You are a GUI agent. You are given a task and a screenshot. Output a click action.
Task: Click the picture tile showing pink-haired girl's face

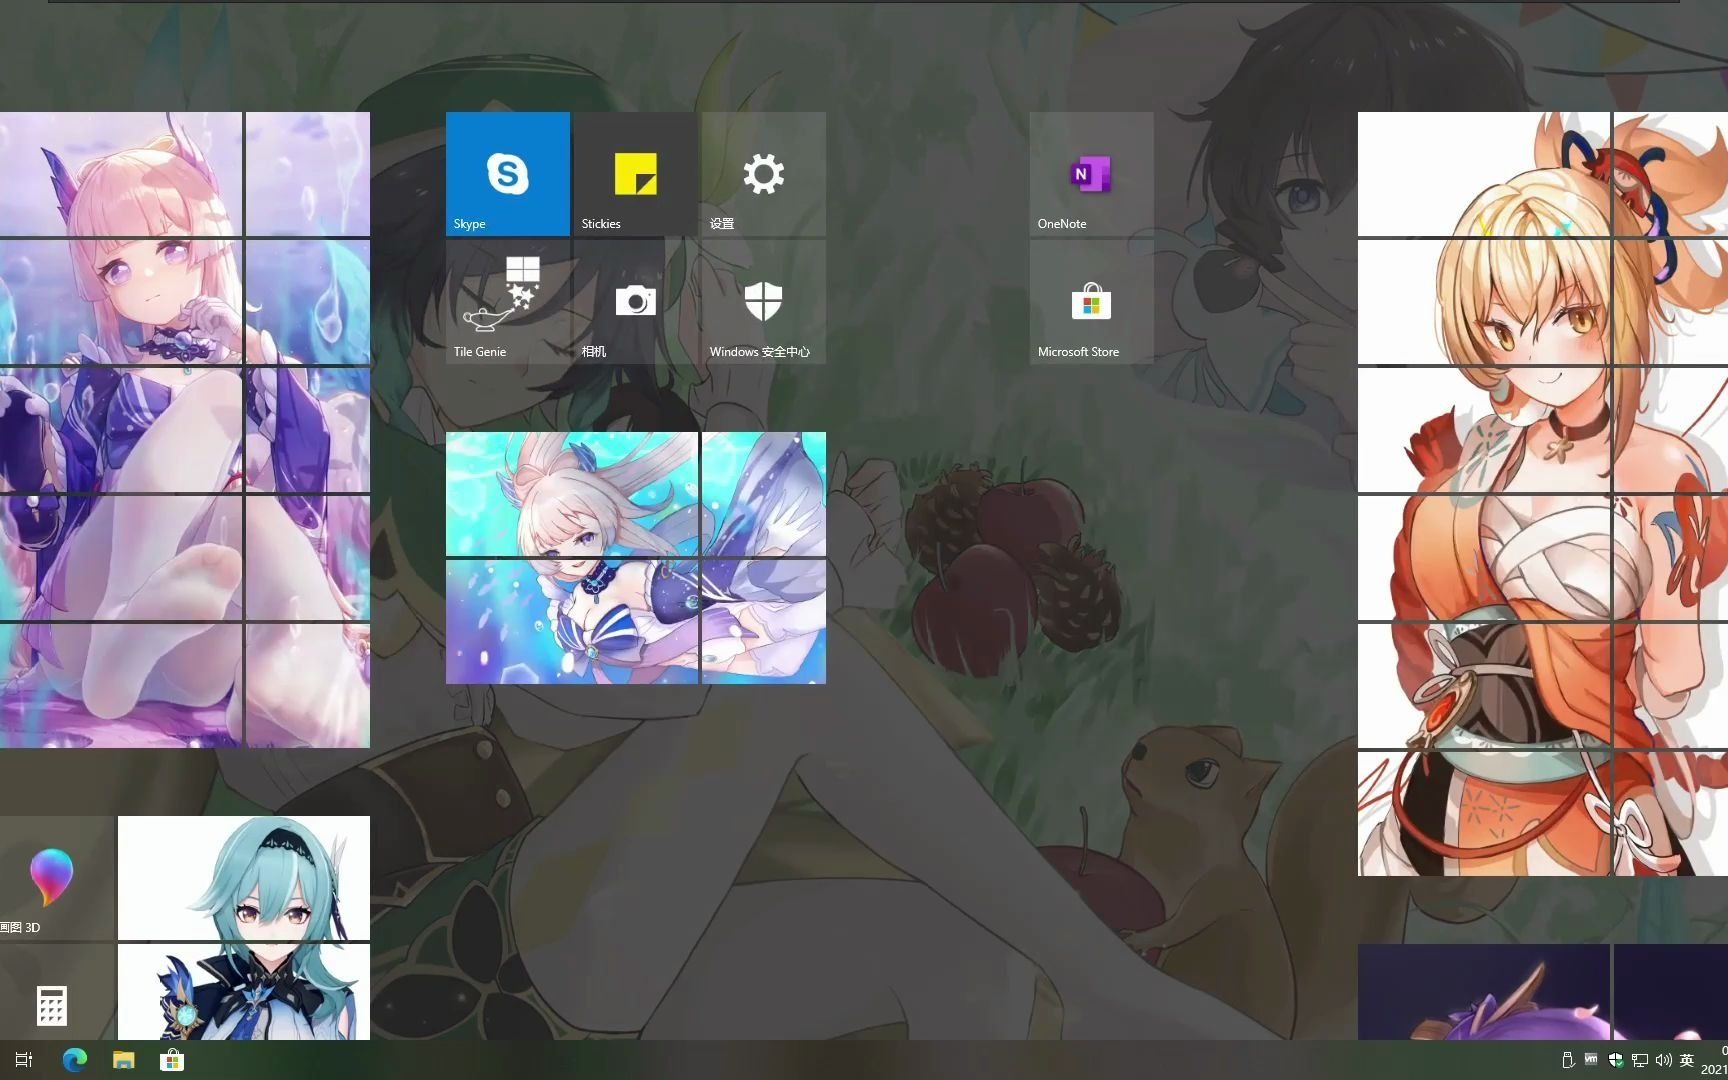point(121,302)
